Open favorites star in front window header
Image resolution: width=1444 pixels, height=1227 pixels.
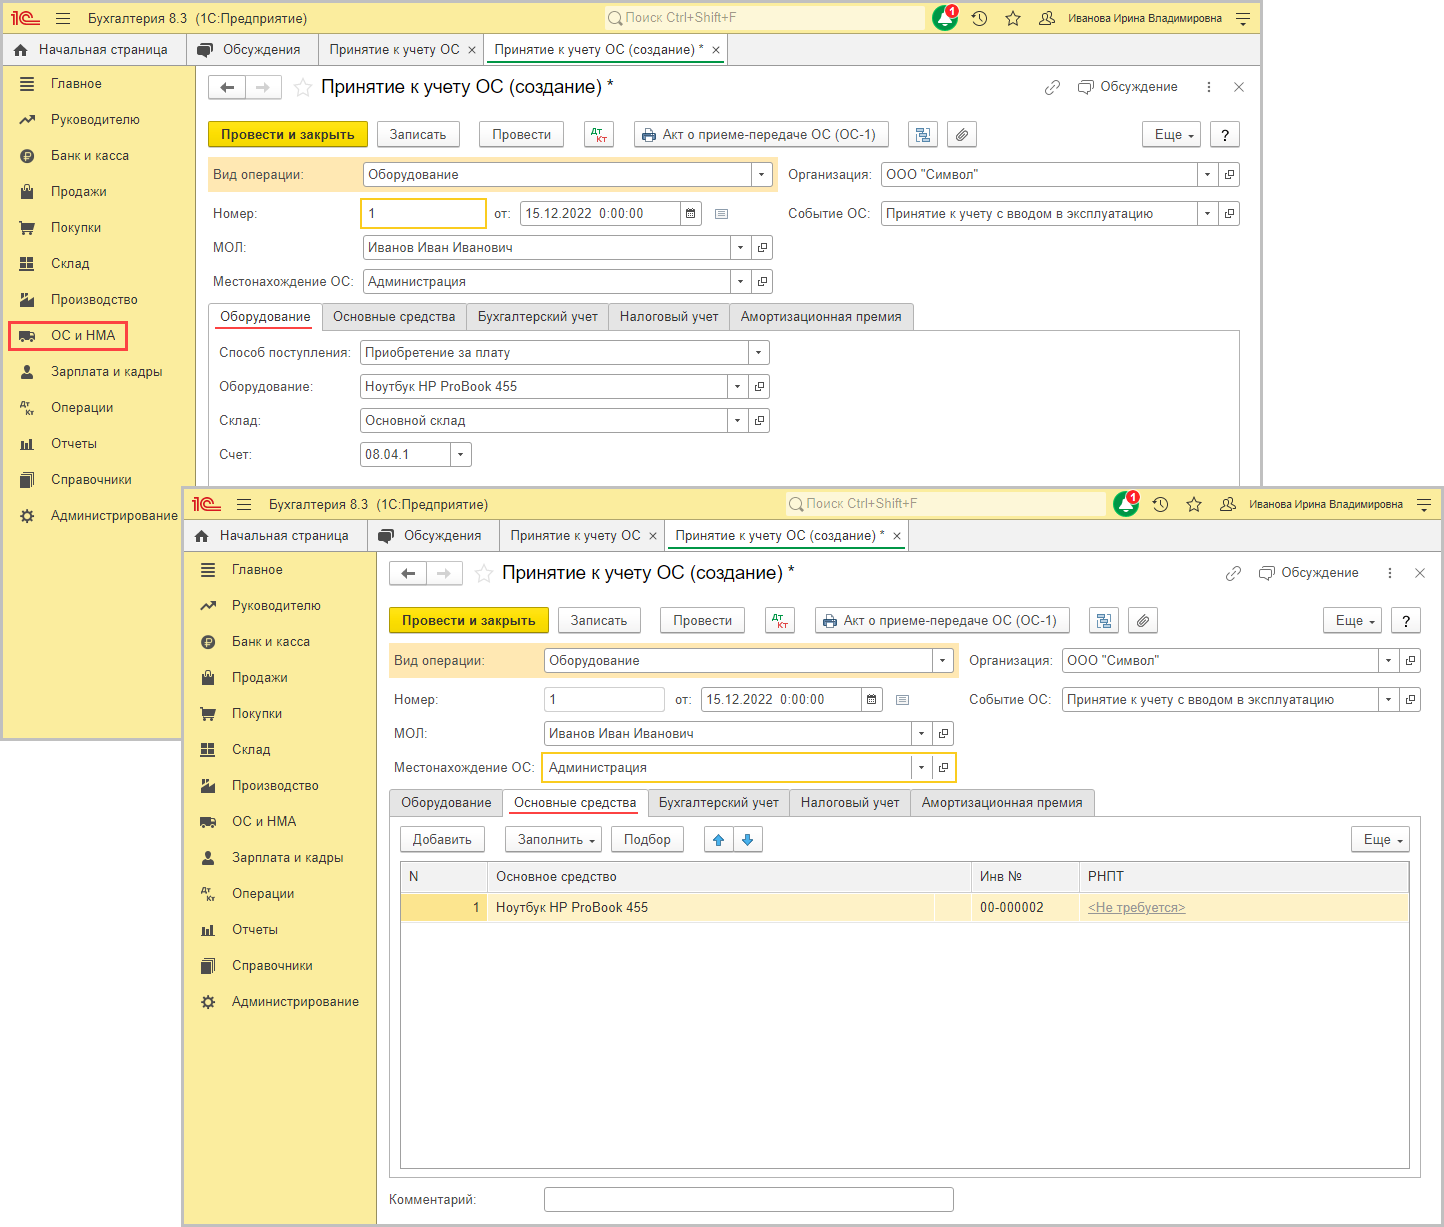click(x=1194, y=504)
